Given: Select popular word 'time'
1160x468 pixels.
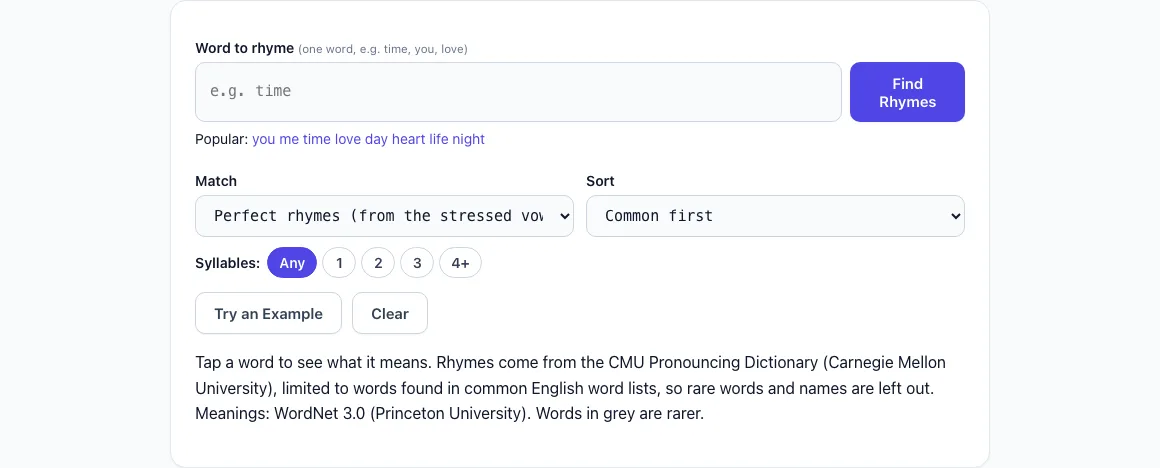Looking at the screenshot, I should pos(317,139).
